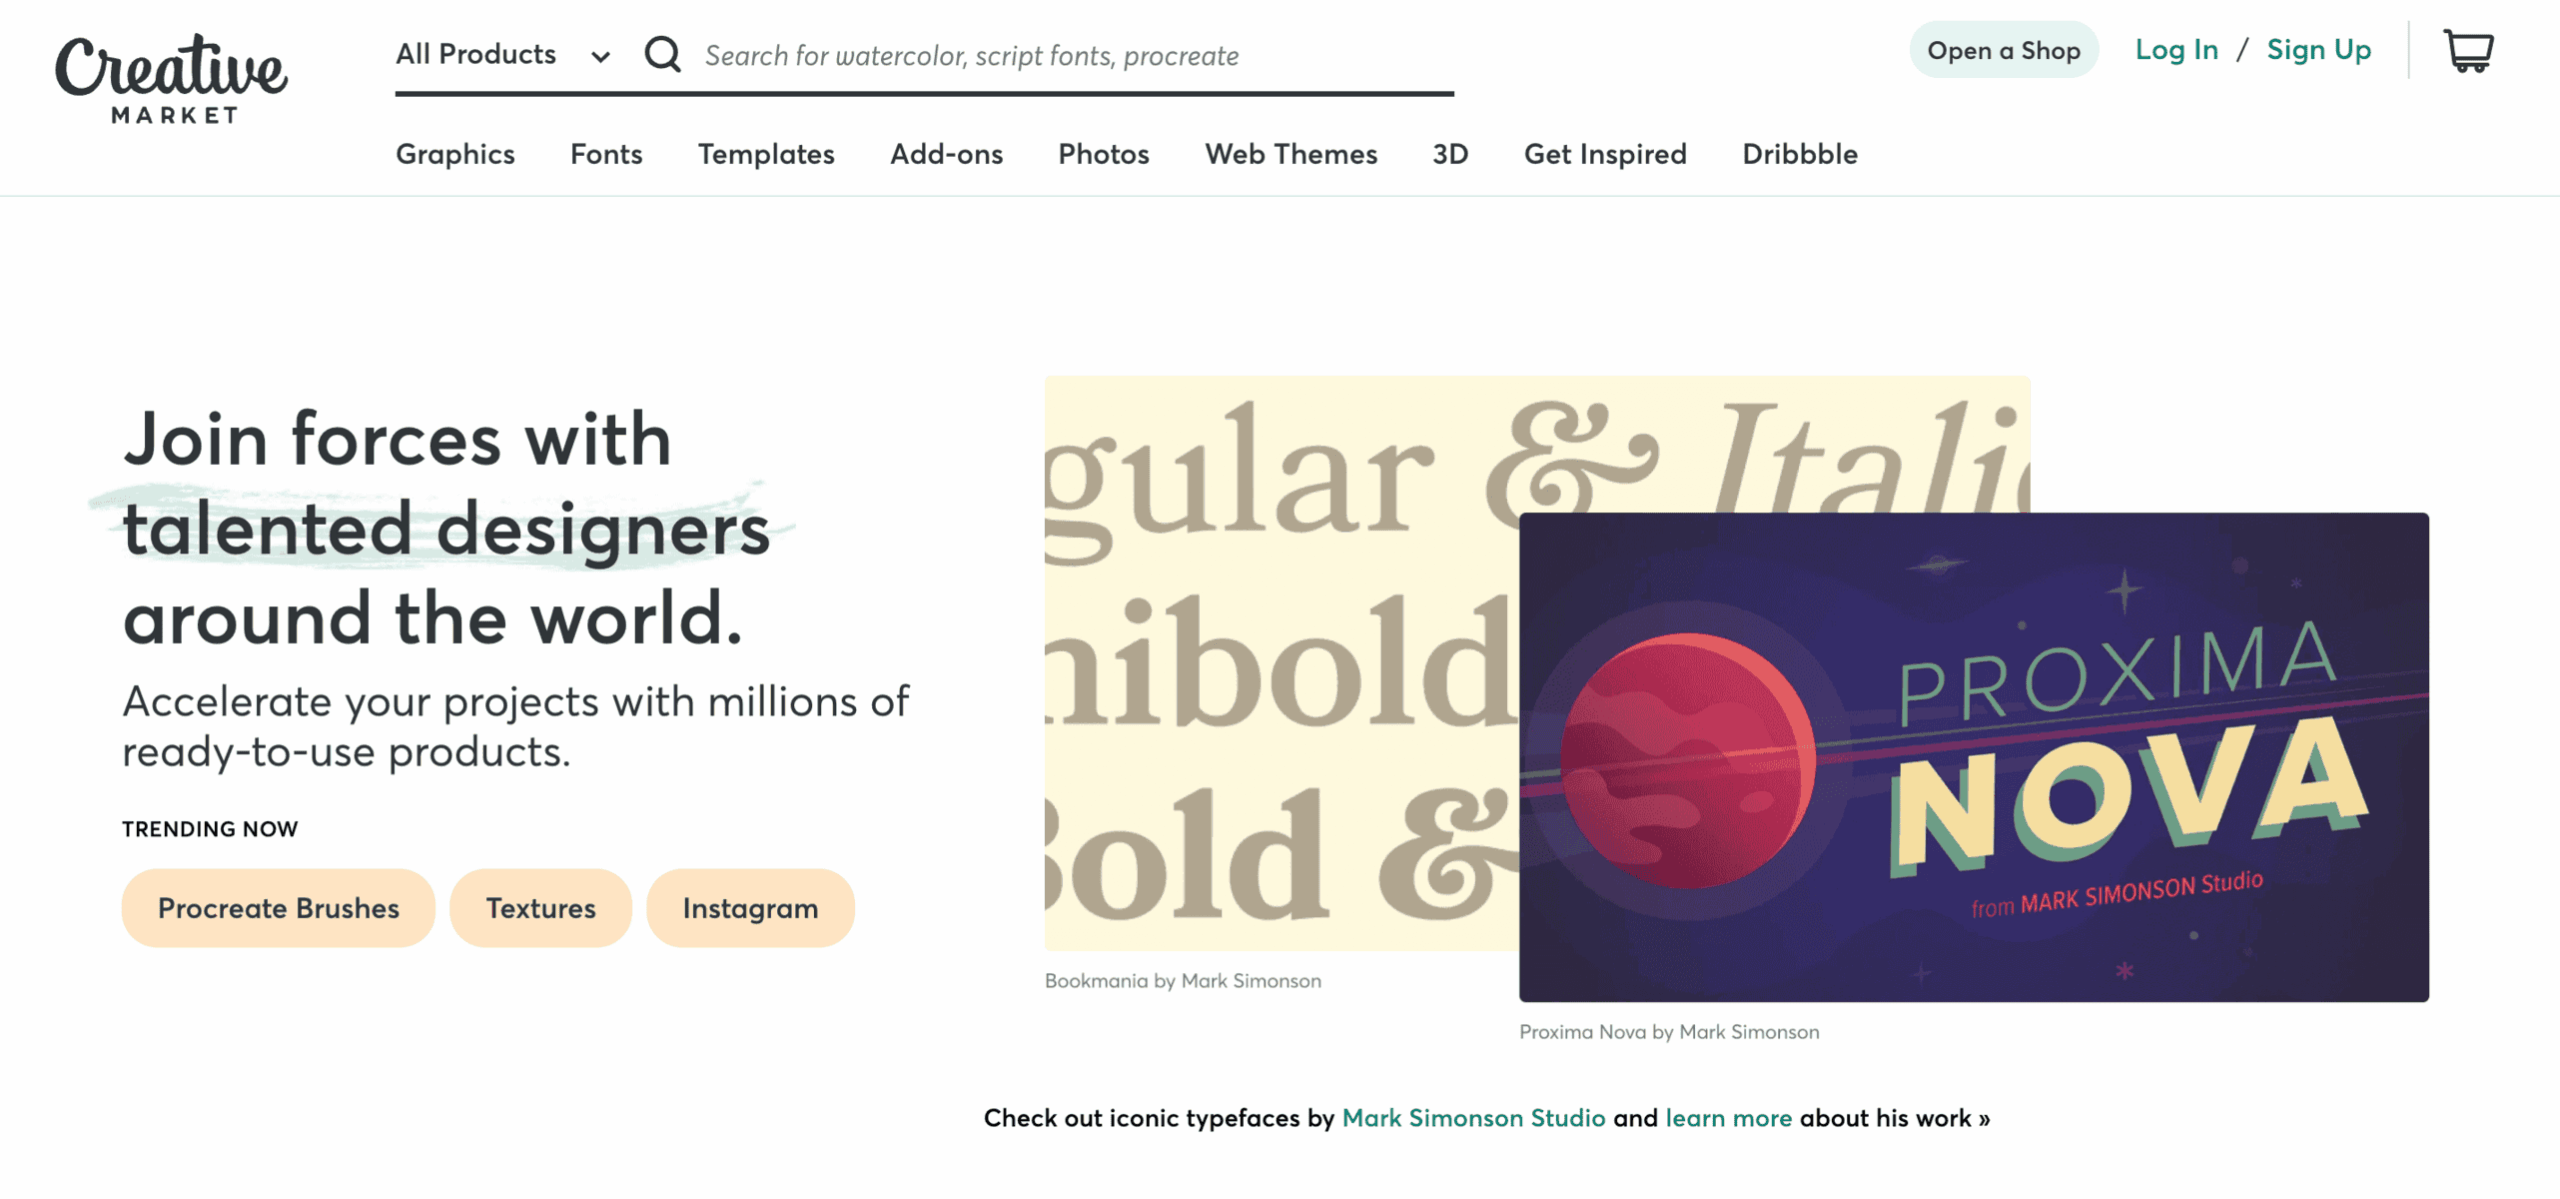Viewport: 2560px width, 1199px height.
Task: Follow the Mark Simonson Studio link
Action: (x=1473, y=1118)
